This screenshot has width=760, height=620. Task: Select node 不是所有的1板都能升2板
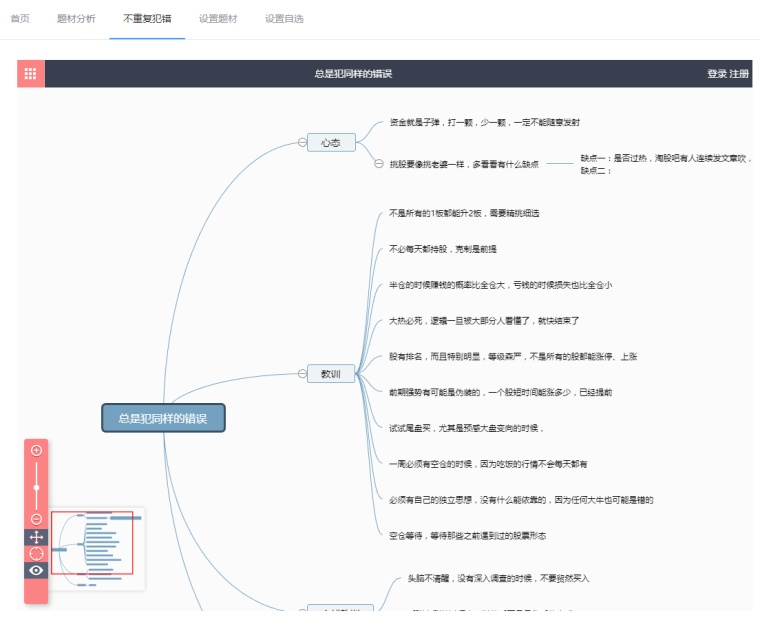[x=464, y=213]
